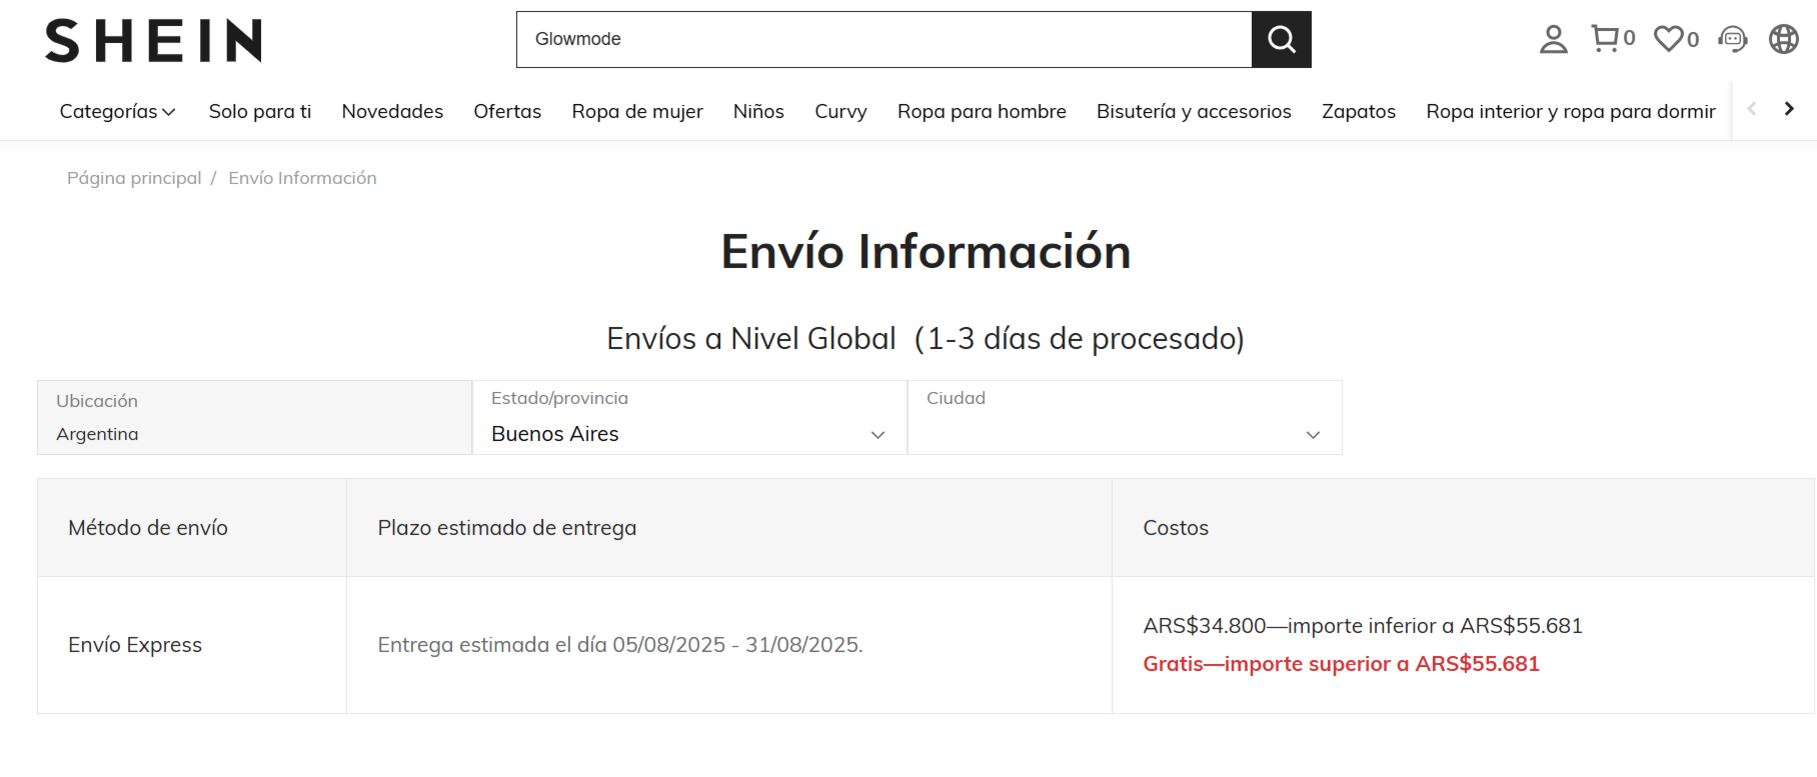Open Bisutería y accesorios
Viewport: 1817px width, 777px height.
coord(1193,111)
